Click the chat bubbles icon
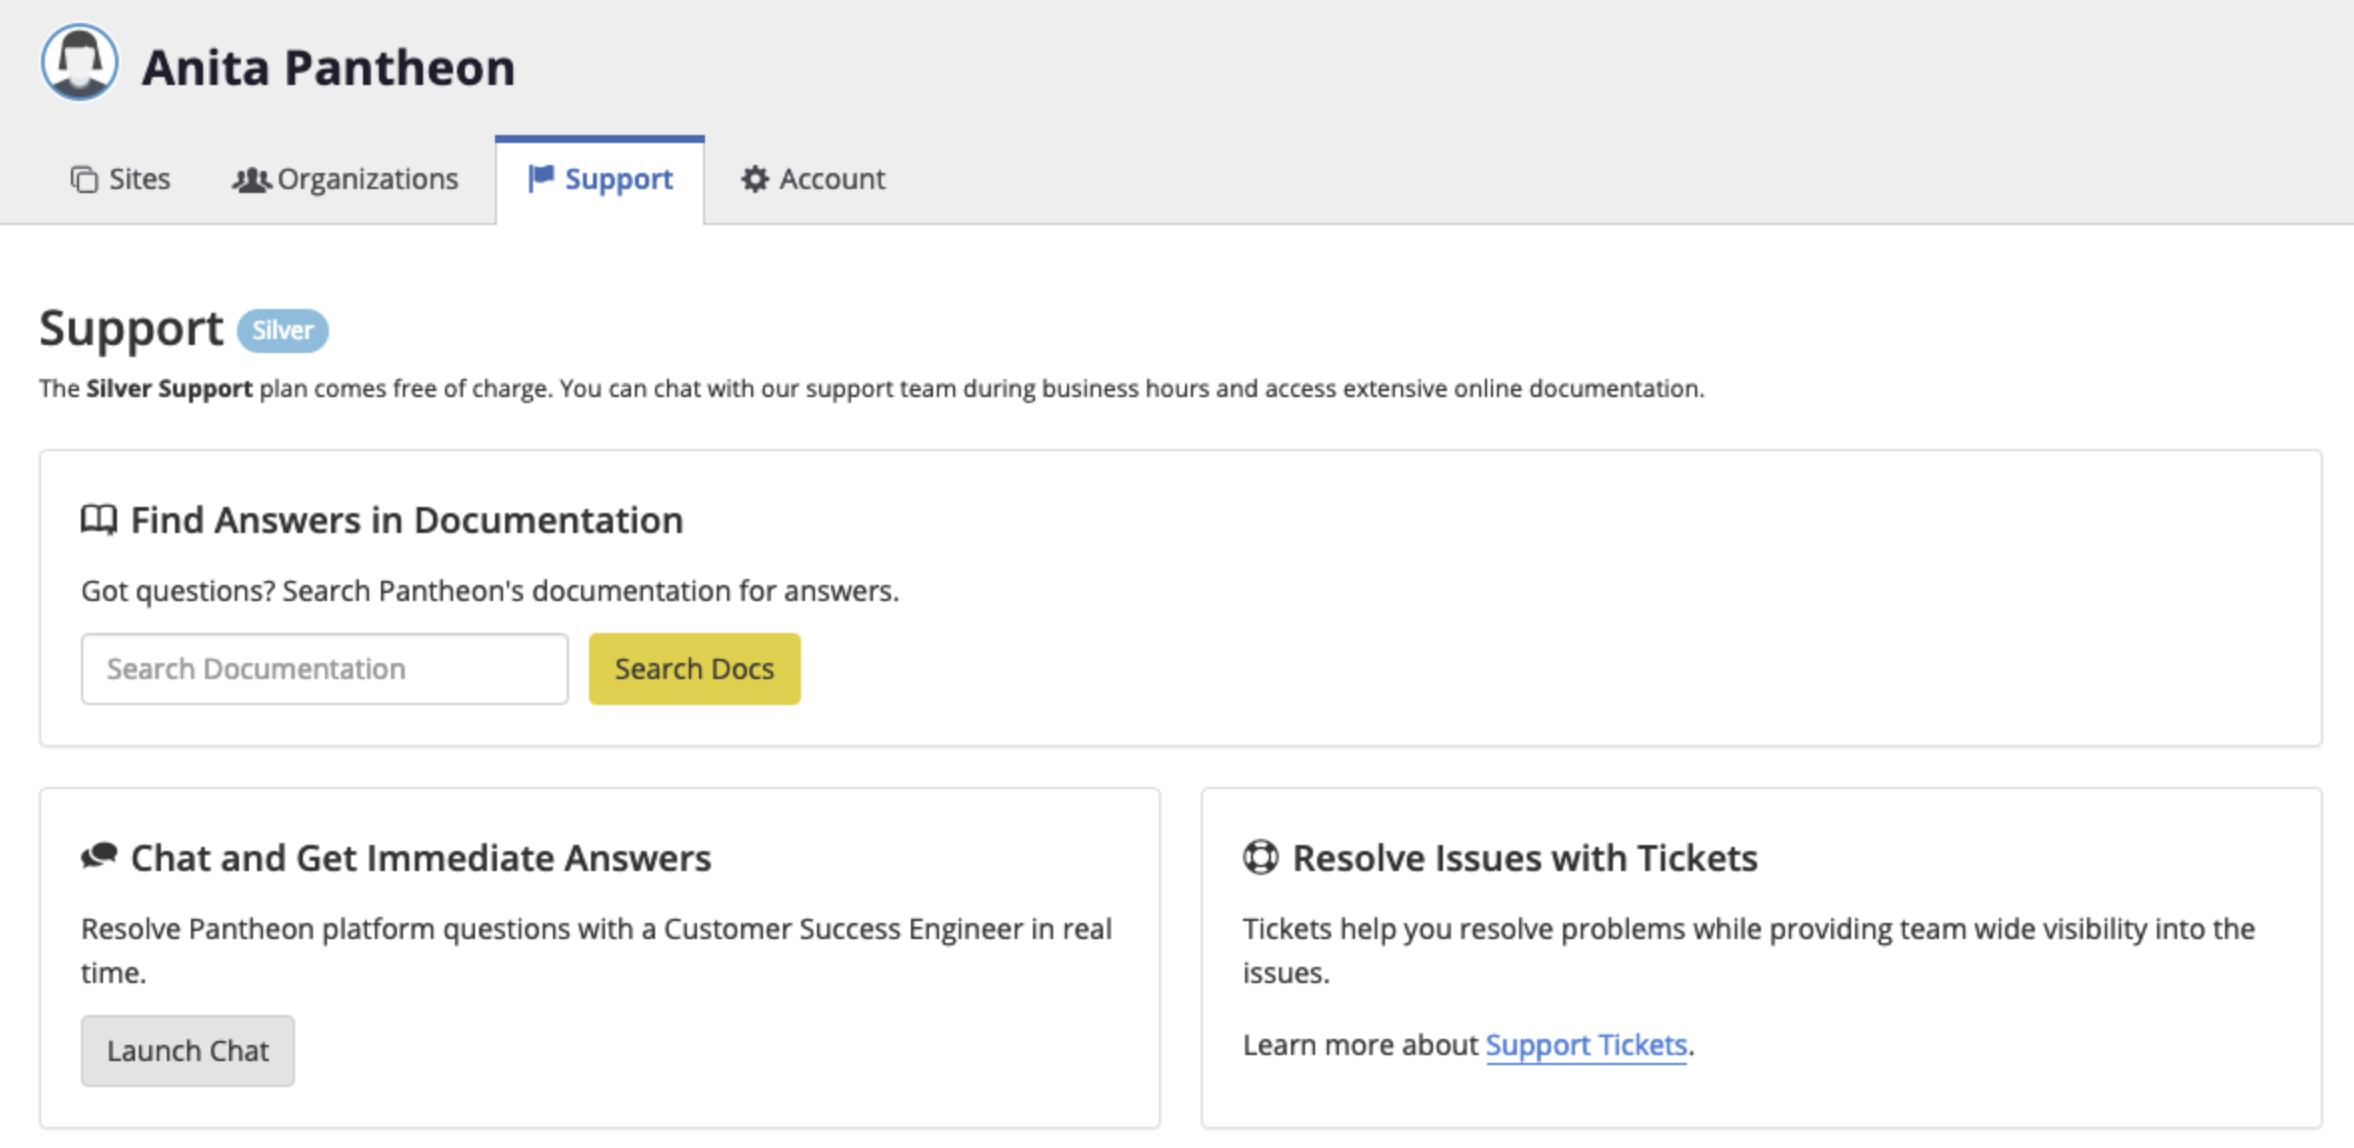Screen dimensions: 2354x1148 click(x=99, y=857)
